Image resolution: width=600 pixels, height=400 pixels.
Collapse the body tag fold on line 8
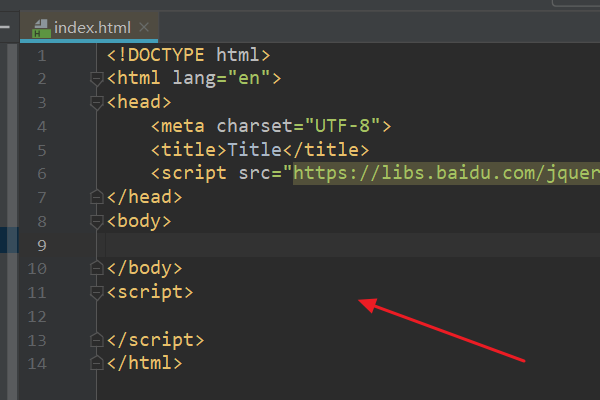point(96,221)
